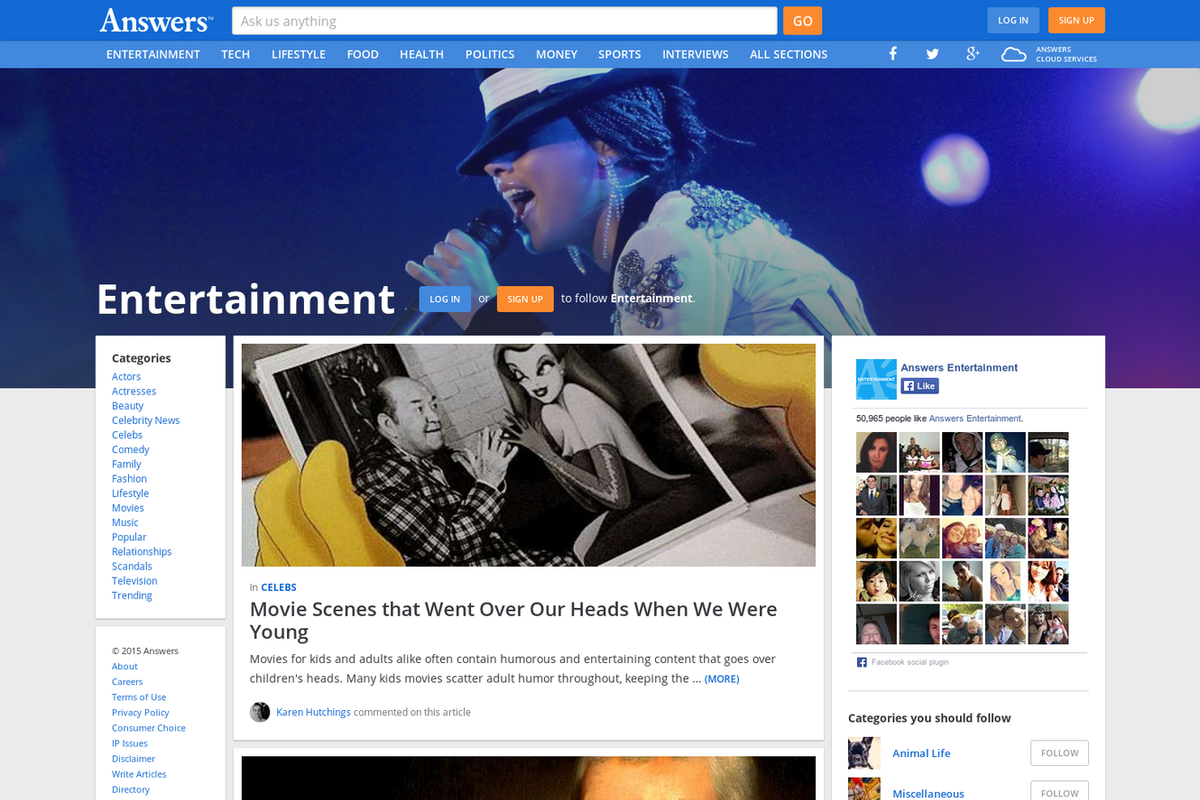The height and width of the screenshot is (800, 1200).
Task: Open the Movie Scenes article image
Action: (x=528, y=455)
